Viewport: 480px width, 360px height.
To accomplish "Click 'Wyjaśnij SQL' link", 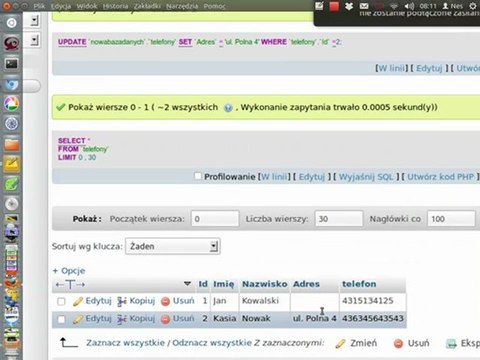I will click(x=366, y=177).
